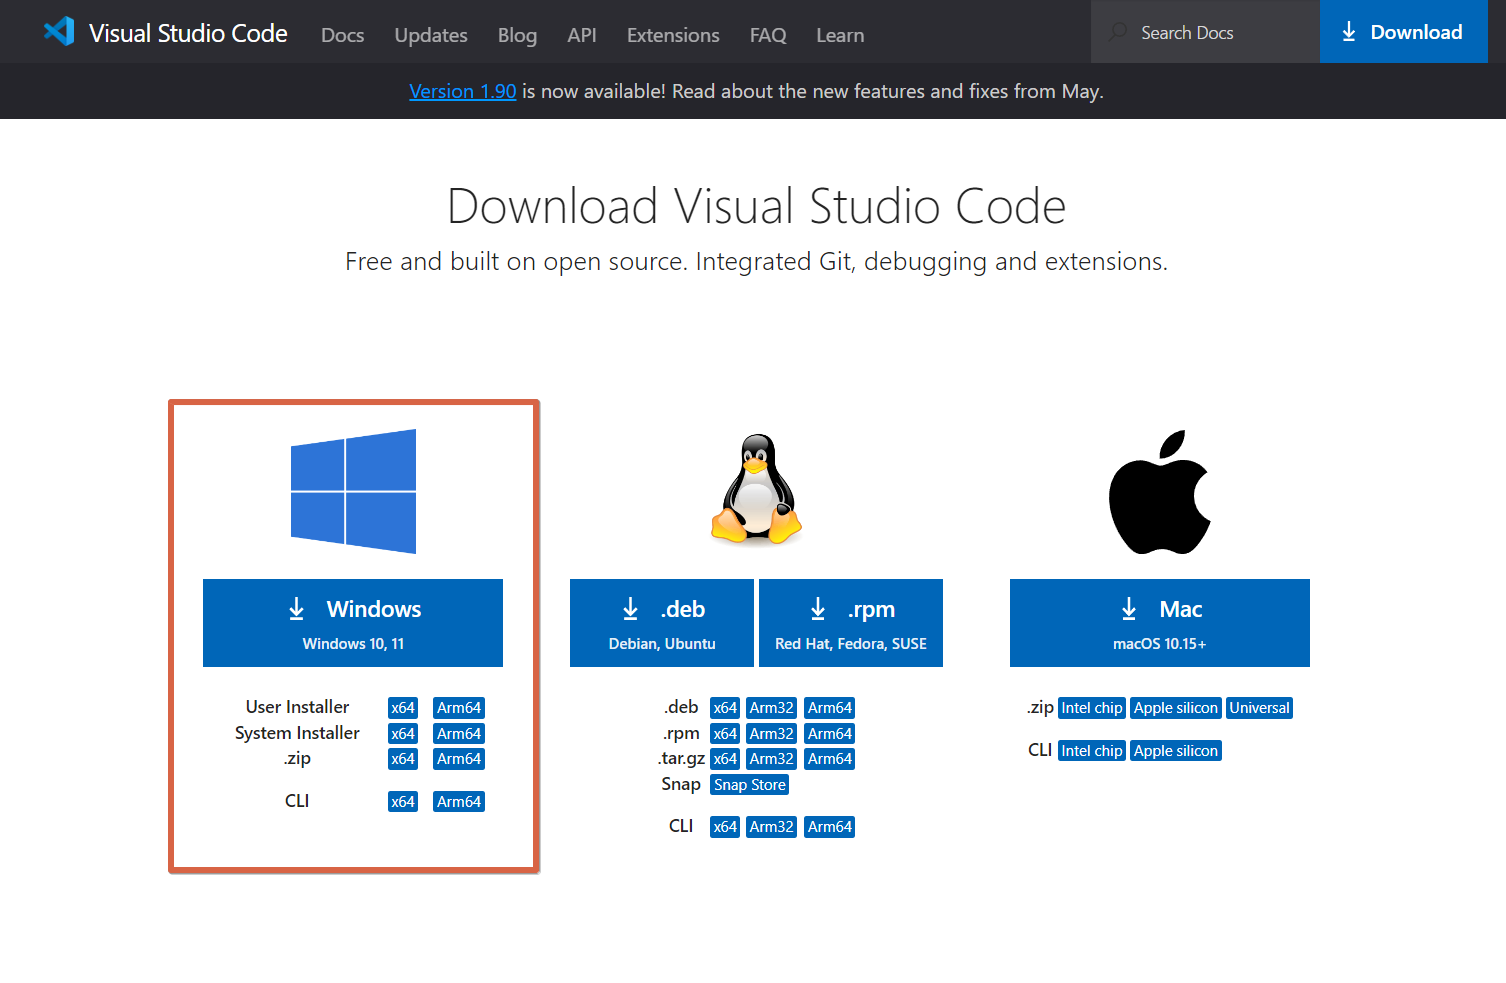
Task: Open the Version 1.90 link
Action: [x=463, y=91]
